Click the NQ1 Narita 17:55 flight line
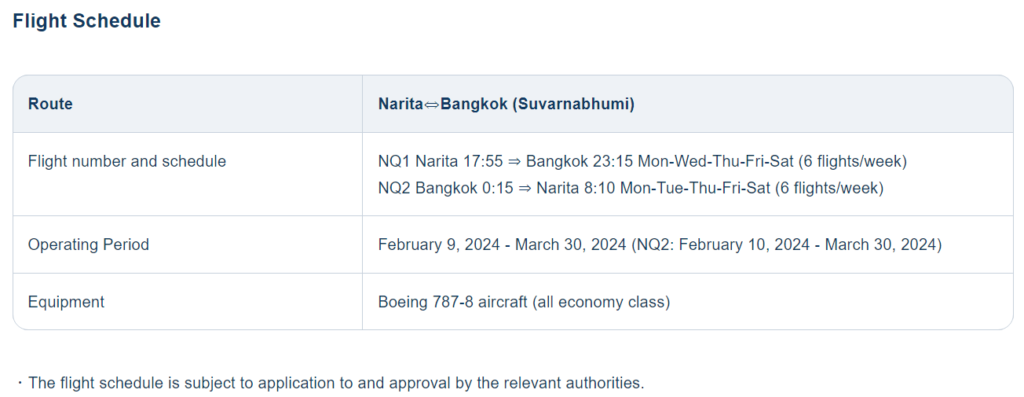 [x=643, y=161]
